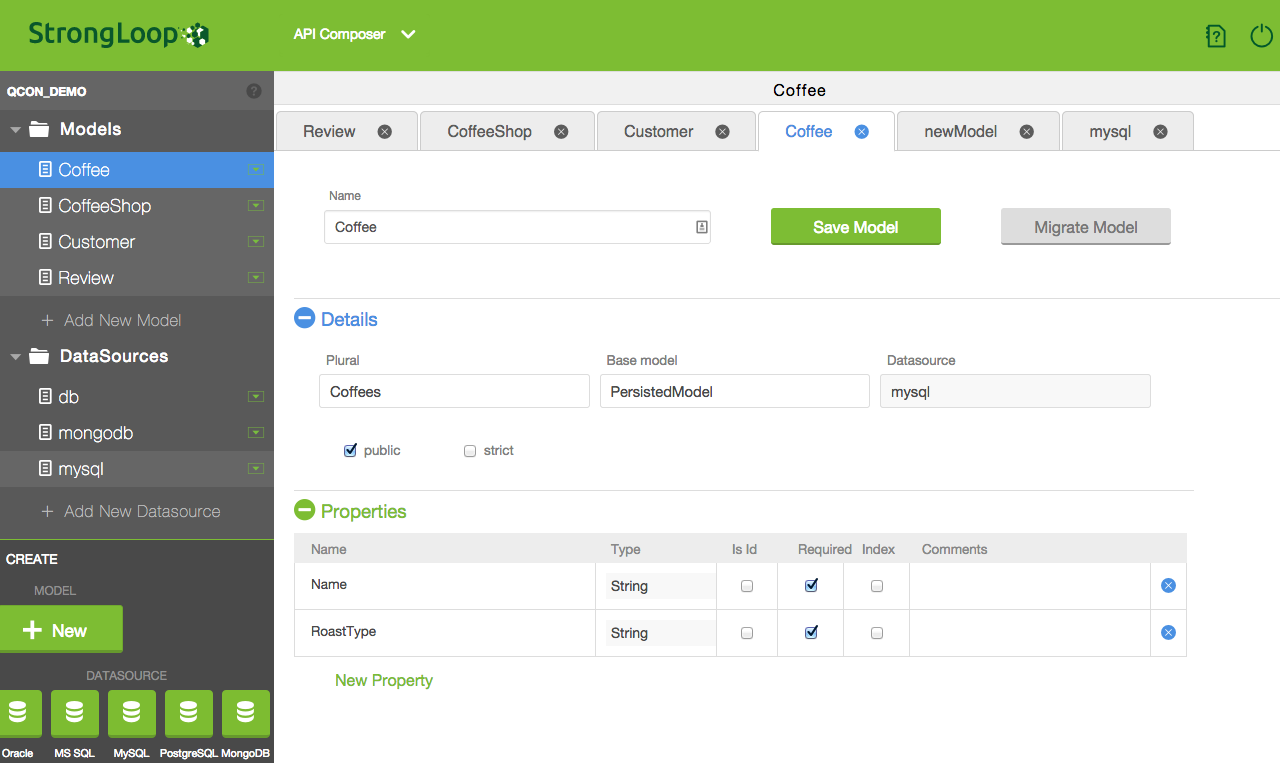The width and height of the screenshot is (1280, 763).
Task: Open the help documentation icon in header
Action: (1216, 36)
